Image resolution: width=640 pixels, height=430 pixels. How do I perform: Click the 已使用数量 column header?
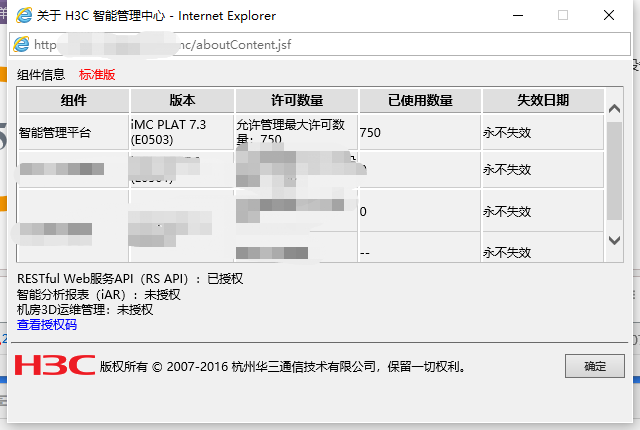point(420,100)
